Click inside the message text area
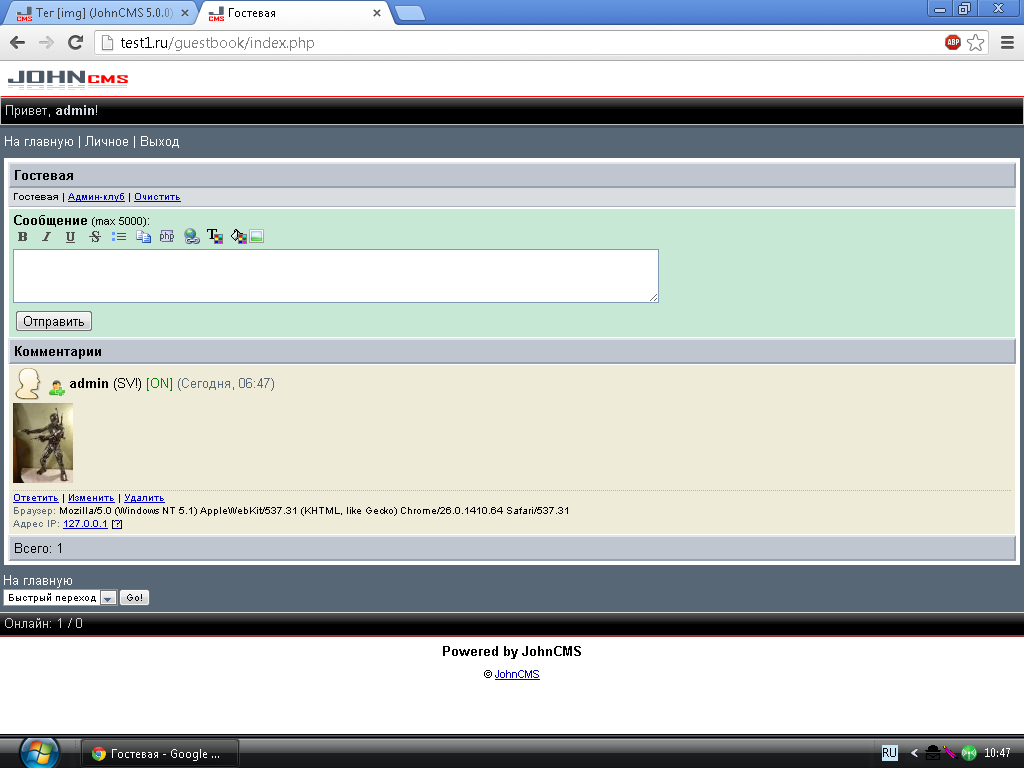The height and width of the screenshot is (768, 1024). click(335, 275)
